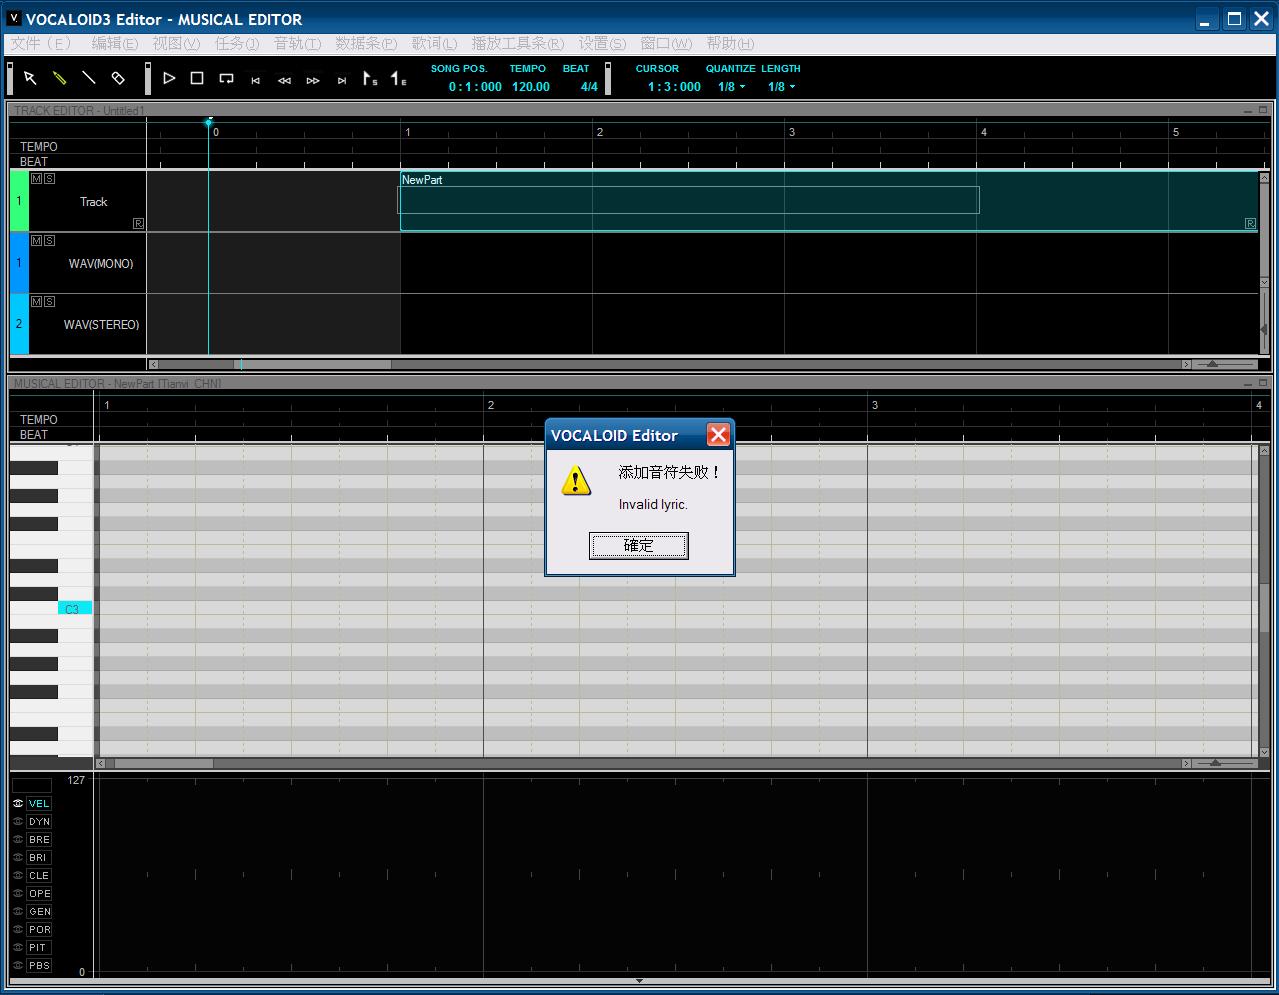
Task: Toggle loop repeat playback
Action: point(227,78)
